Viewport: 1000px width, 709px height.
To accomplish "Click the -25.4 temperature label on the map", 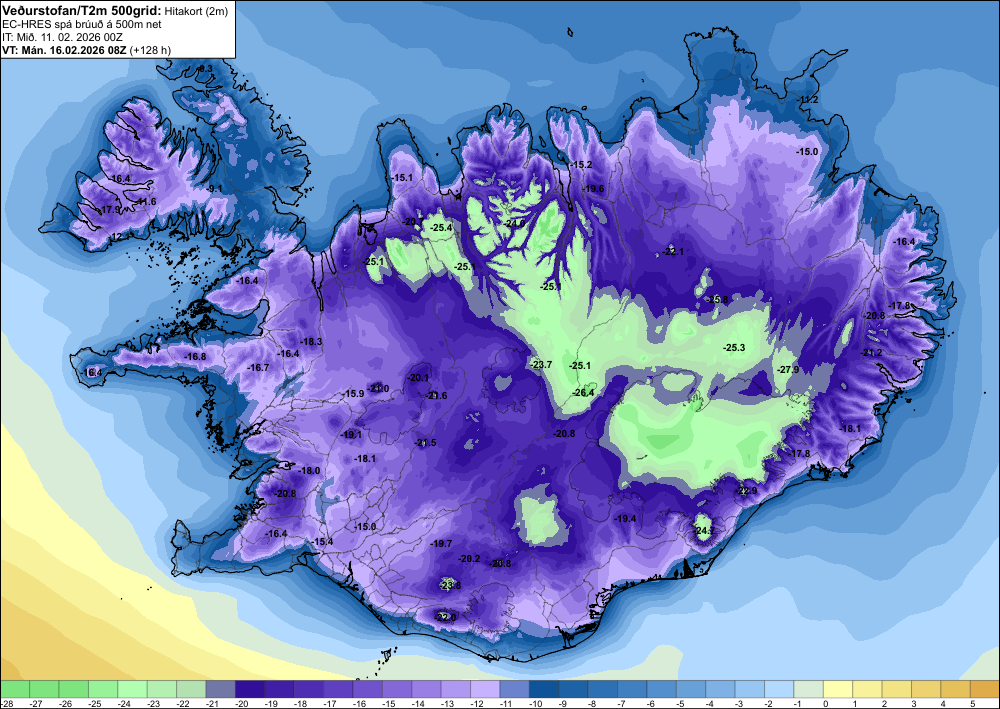I will click(x=441, y=228).
